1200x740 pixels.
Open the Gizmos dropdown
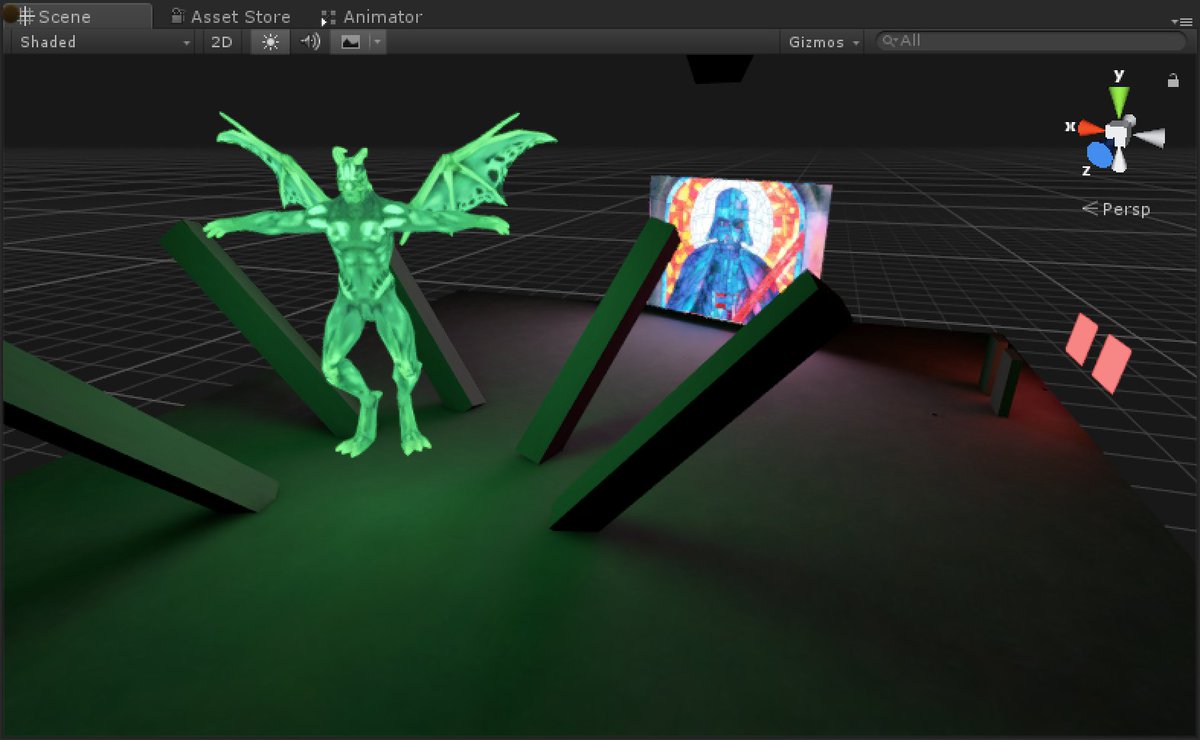click(x=823, y=42)
